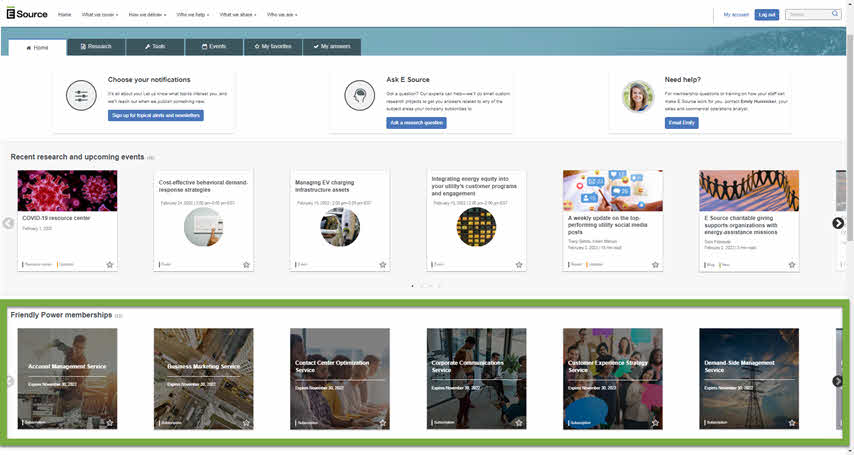Click Sign up for topical alerts and newsletters
Screen dimensions: 854x455
coord(156,116)
